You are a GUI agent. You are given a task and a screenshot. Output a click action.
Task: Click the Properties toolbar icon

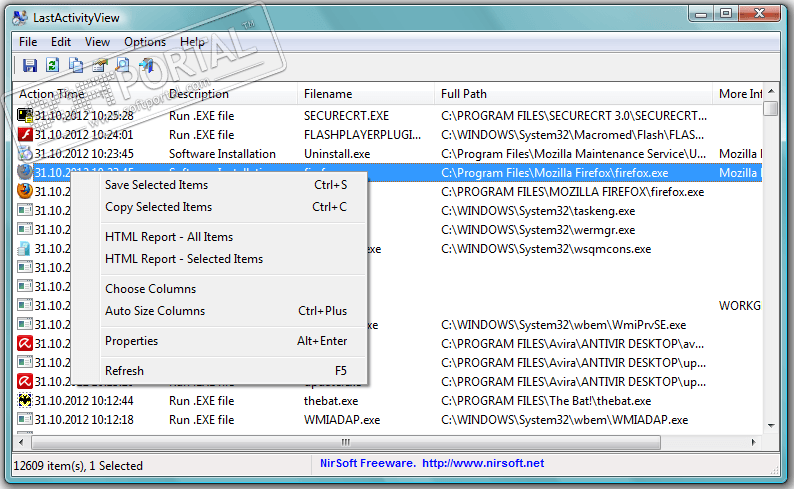(100, 65)
